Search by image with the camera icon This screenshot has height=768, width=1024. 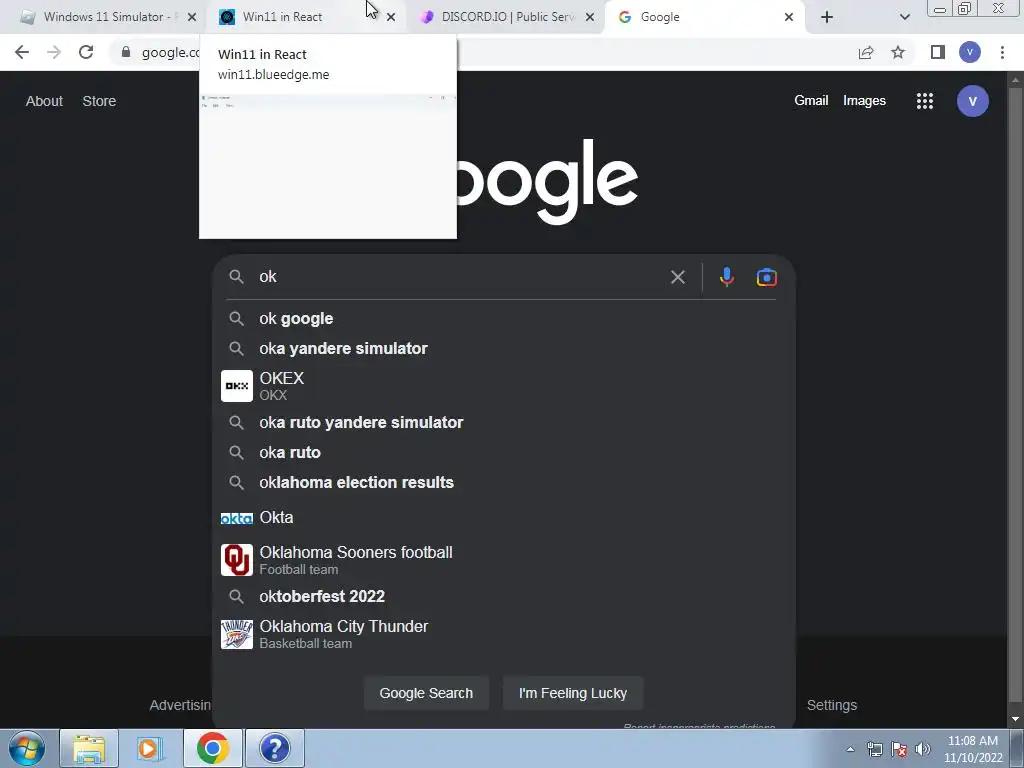click(767, 277)
